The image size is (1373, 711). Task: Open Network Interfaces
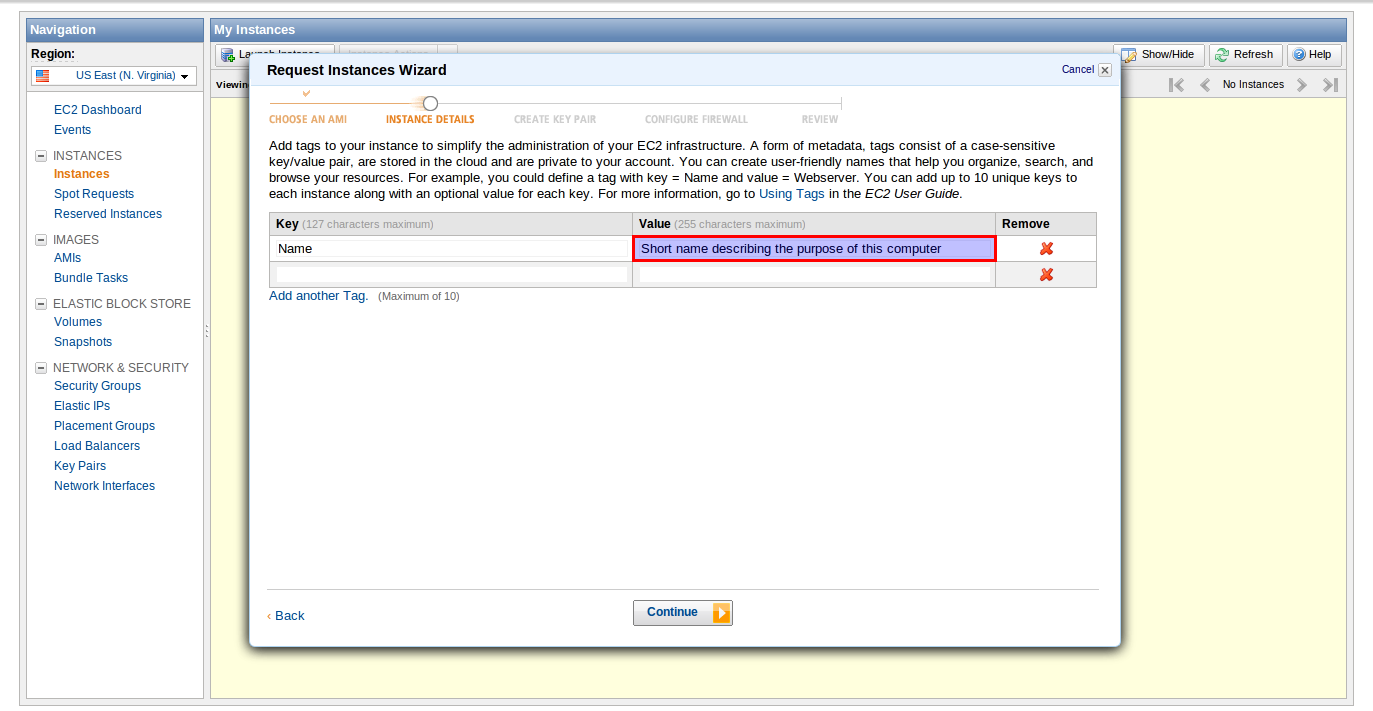pyautogui.click(x=104, y=486)
